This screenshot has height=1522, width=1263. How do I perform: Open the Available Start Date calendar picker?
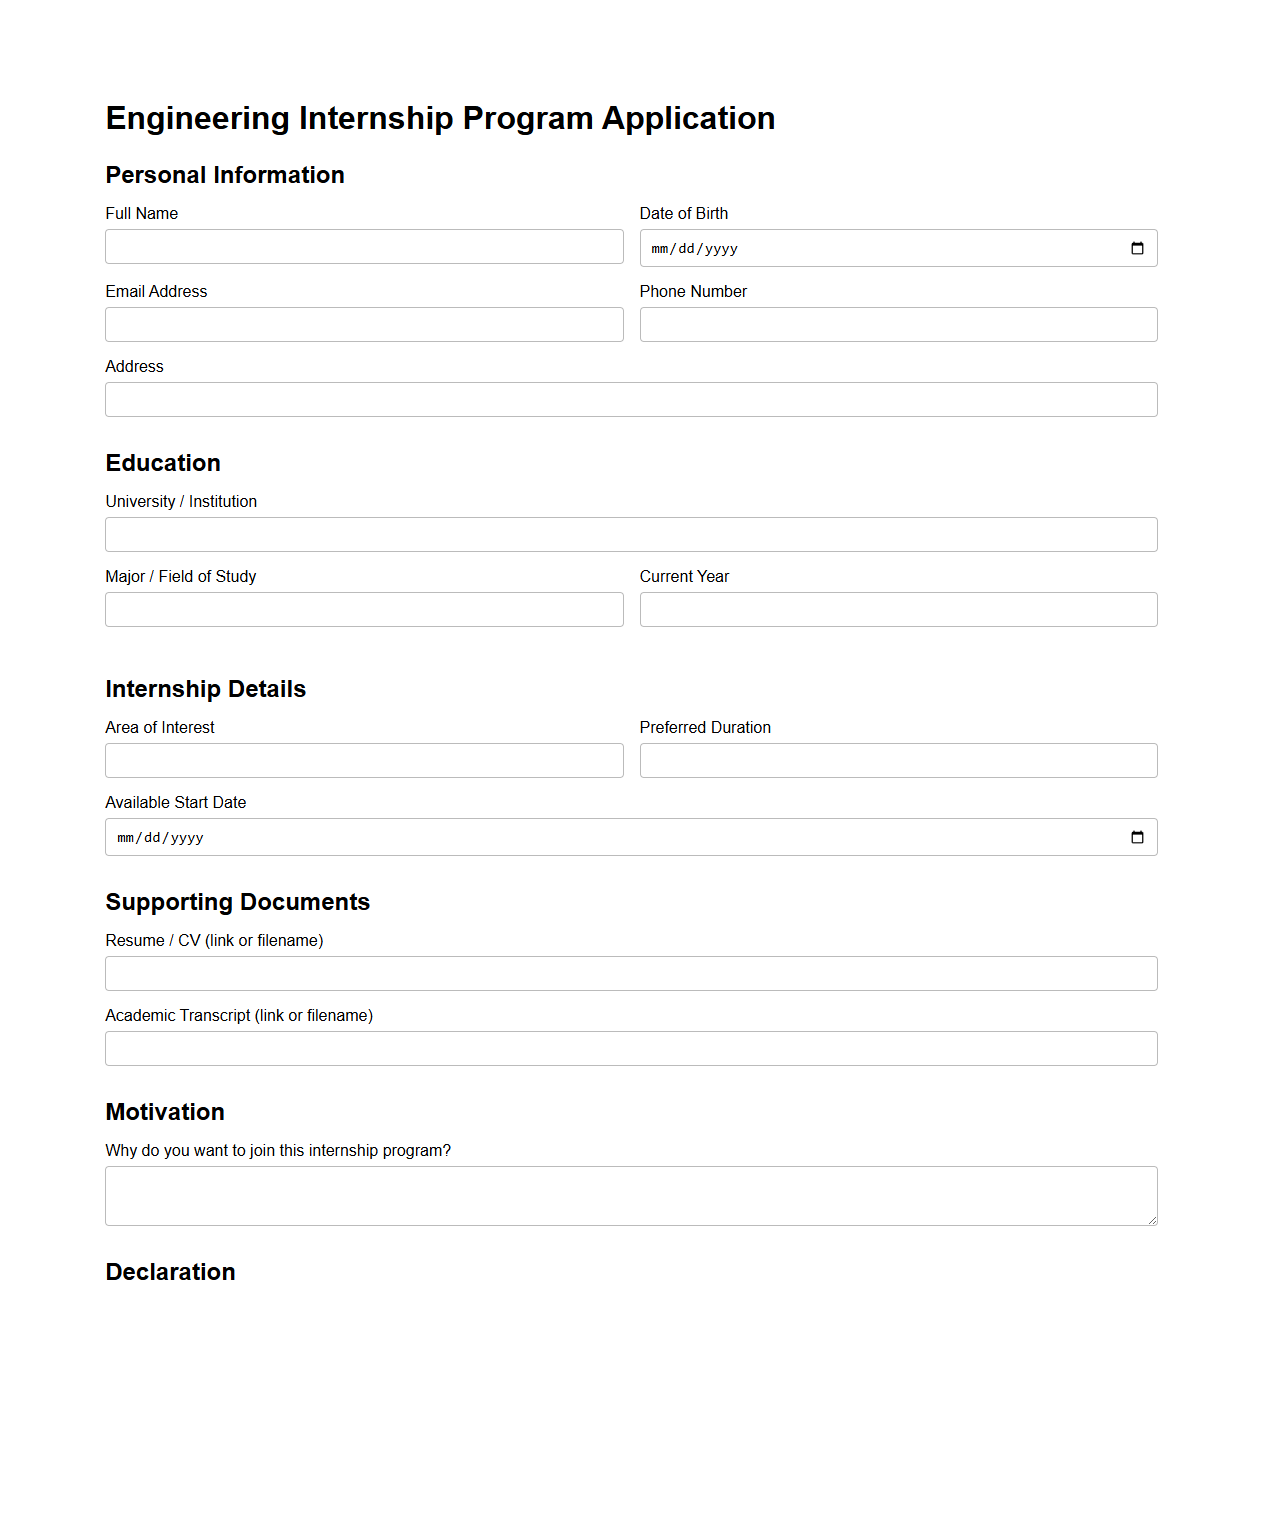coord(1138,837)
